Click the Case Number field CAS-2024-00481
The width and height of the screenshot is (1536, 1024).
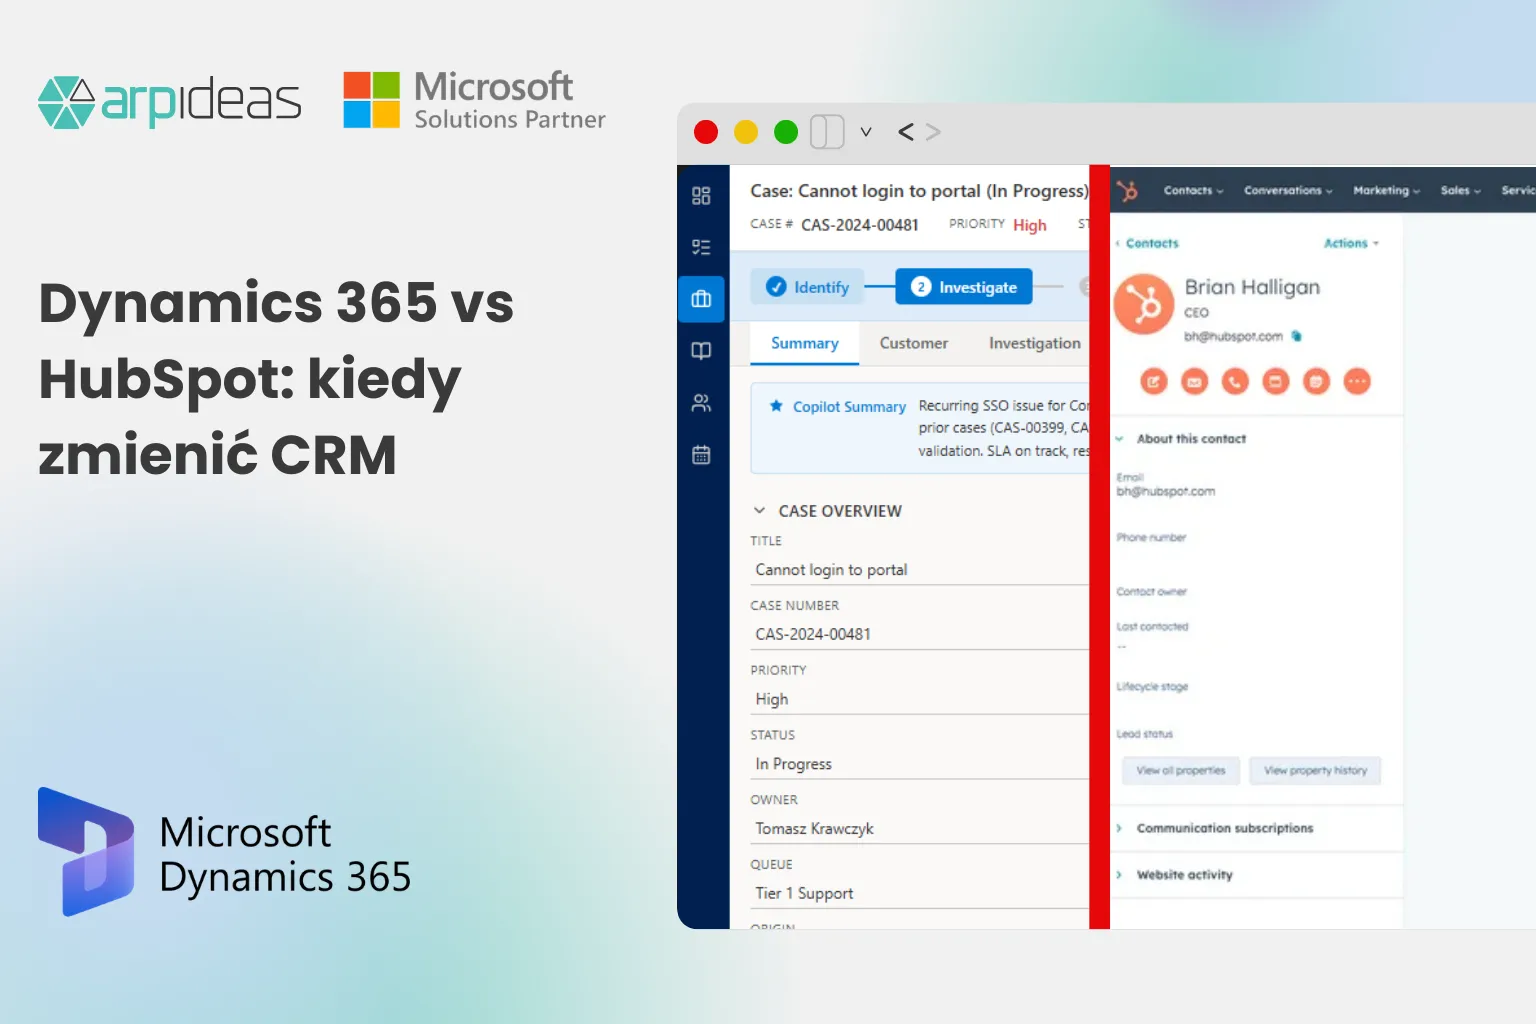point(919,634)
